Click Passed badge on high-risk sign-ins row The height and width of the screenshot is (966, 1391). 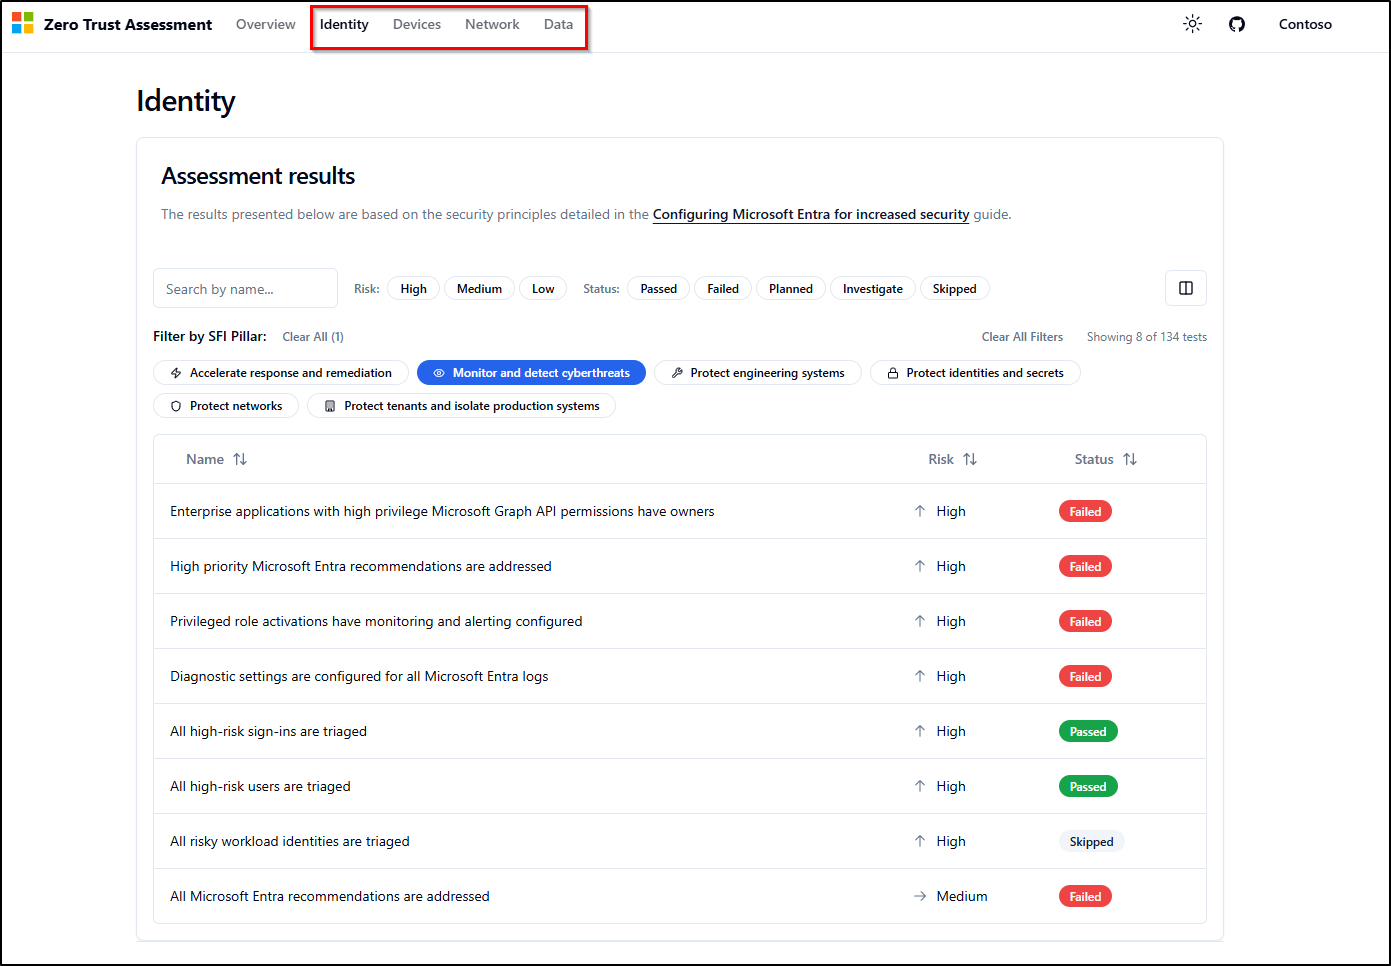(x=1088, y=731)
